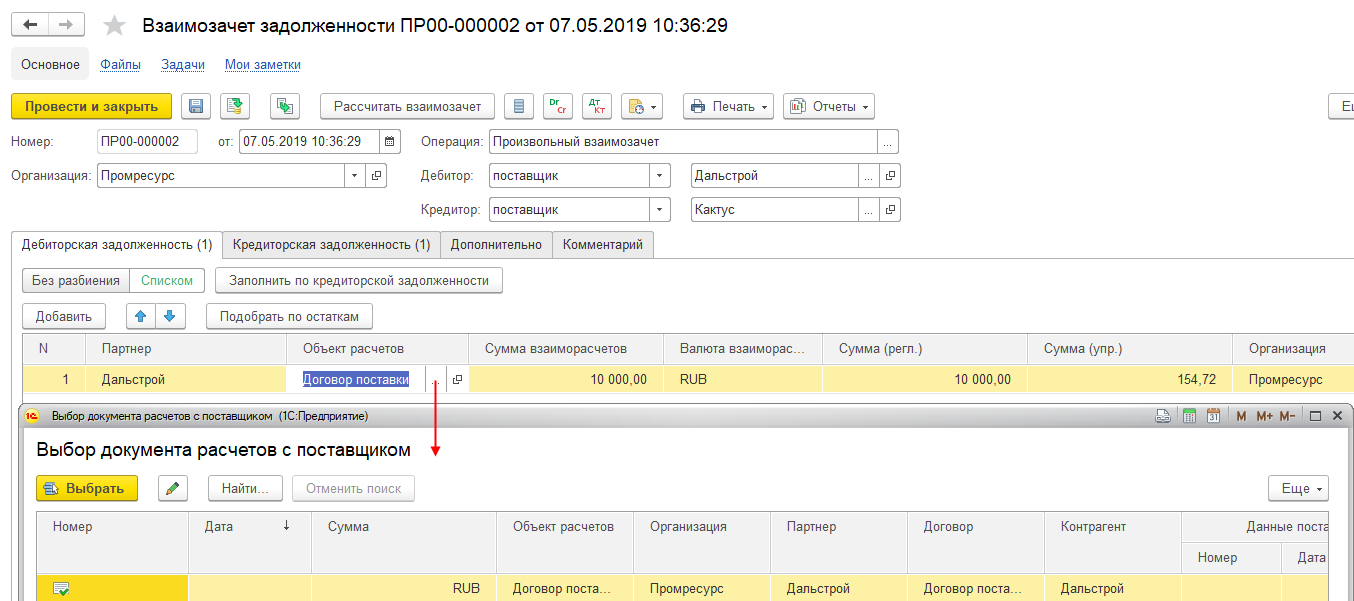Open the Отчеты dropdown menu
Screen dimensions: 1354x601
point(829,106)
